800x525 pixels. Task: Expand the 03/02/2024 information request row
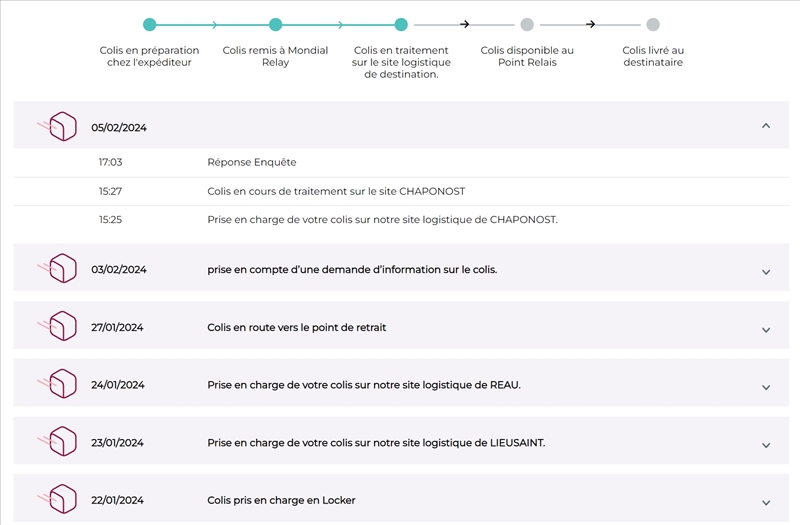766,272
